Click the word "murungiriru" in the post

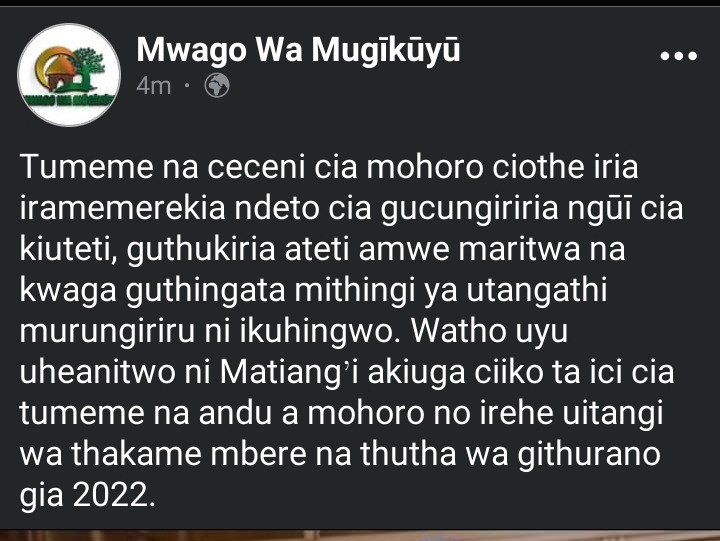click(x=107, y=332)
